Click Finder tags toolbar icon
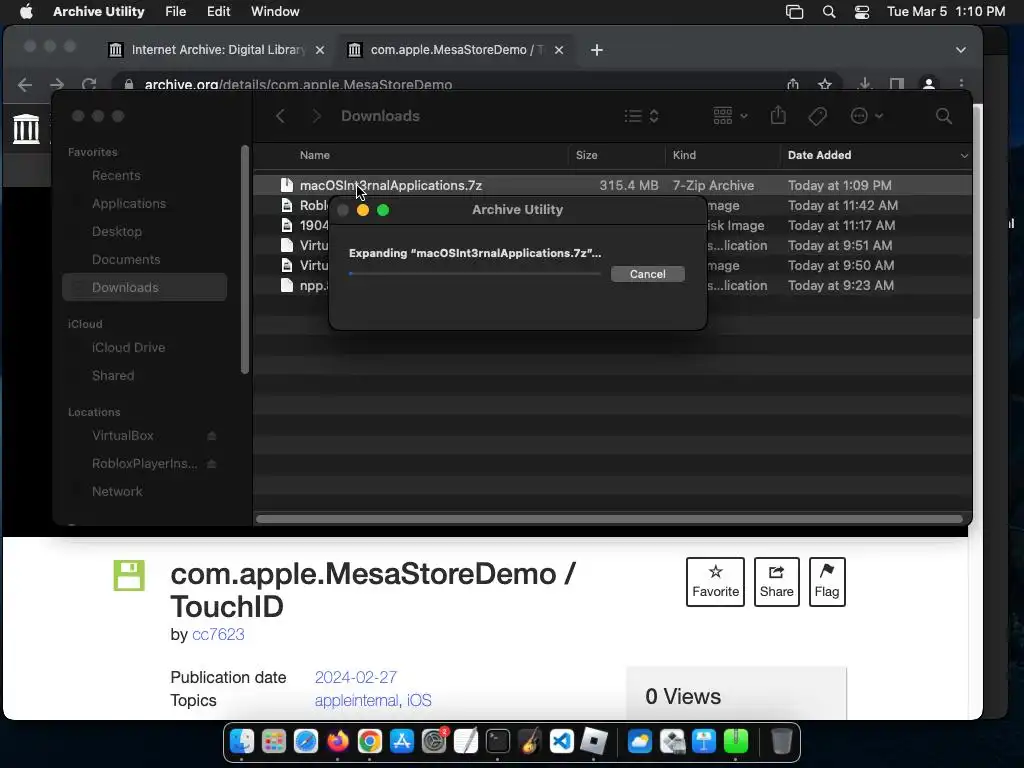This screenshot has width=1024, height=768. point(817,116)
